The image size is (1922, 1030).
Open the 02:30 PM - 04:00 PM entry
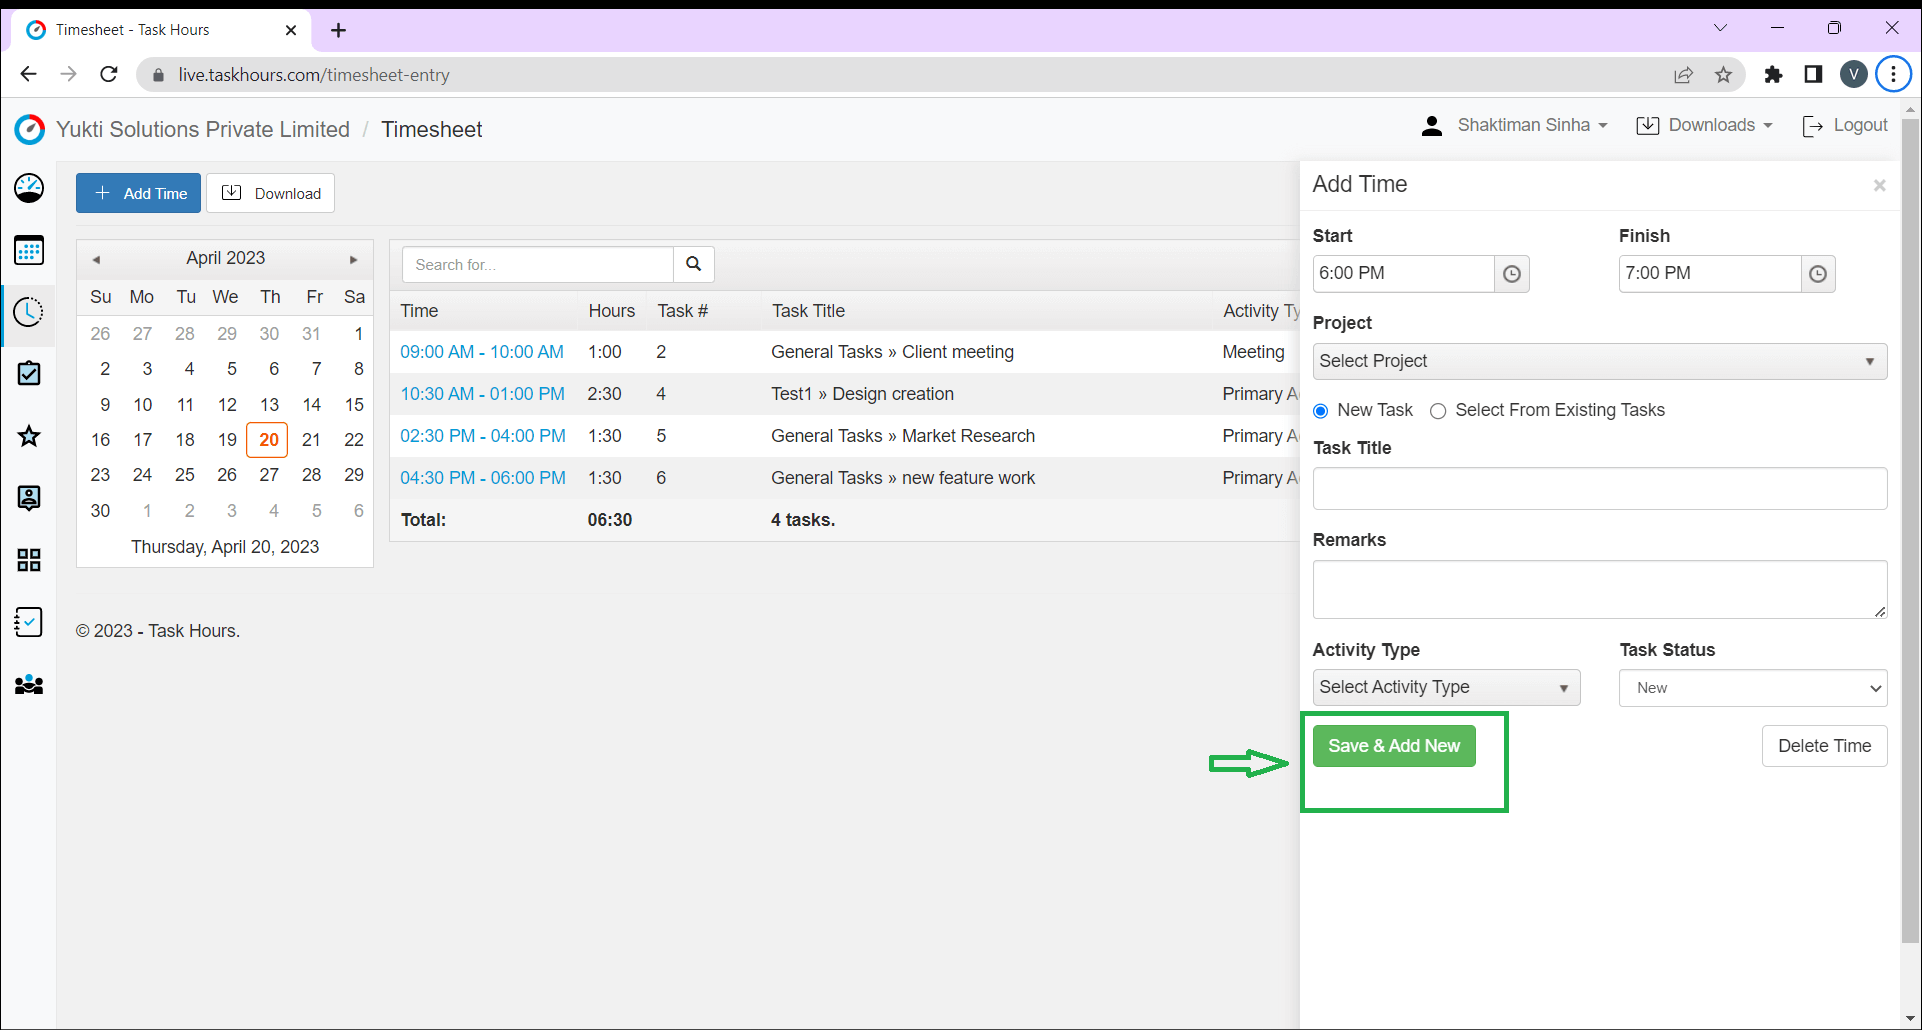tap(483, 436)
